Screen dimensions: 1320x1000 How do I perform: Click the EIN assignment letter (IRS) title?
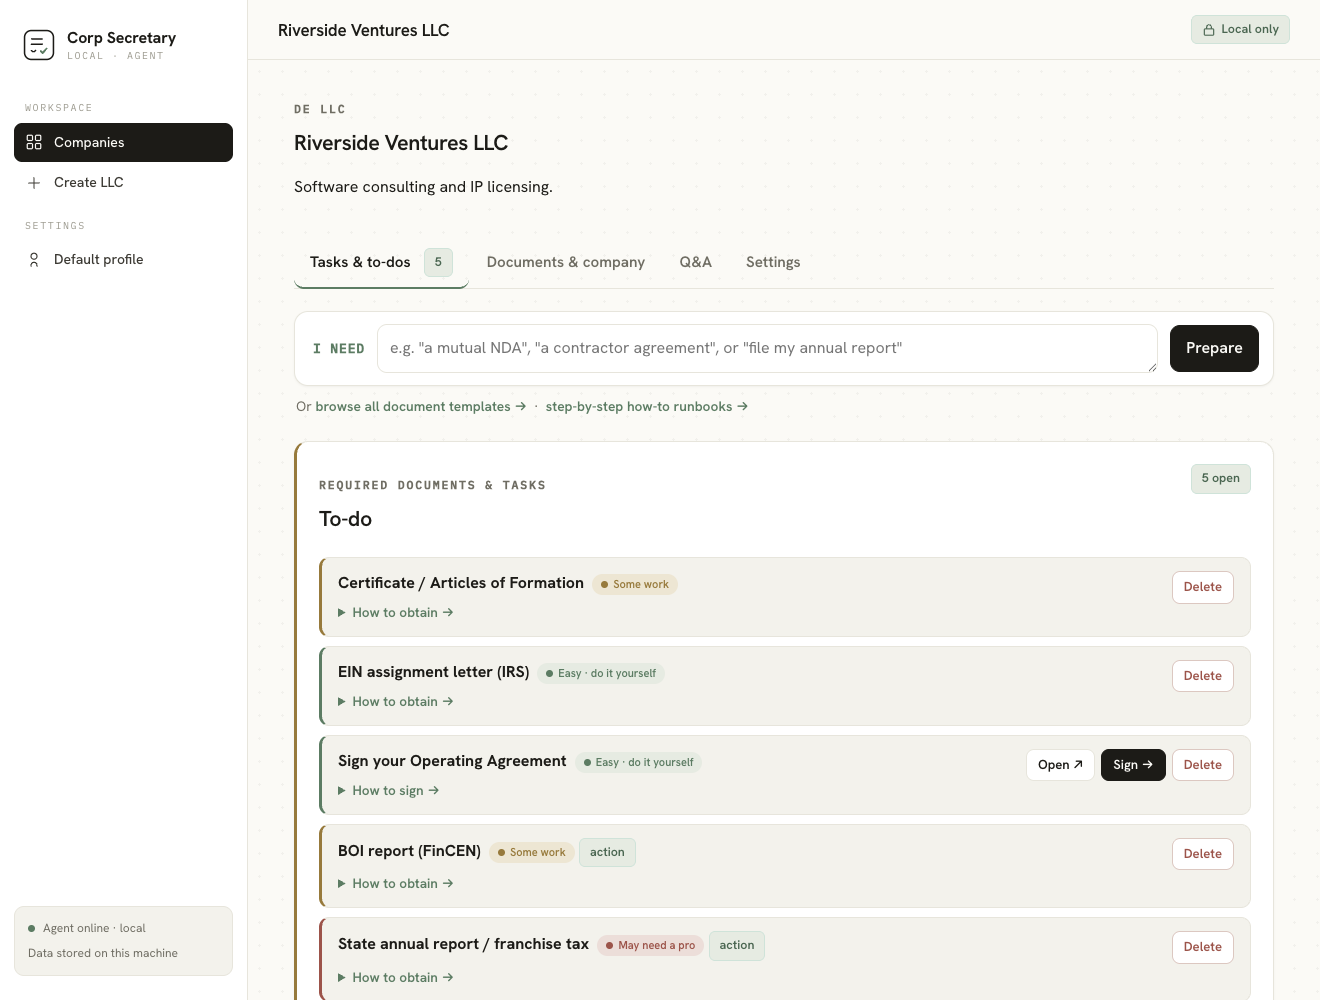pyautogui.click(x=434, y=672)
